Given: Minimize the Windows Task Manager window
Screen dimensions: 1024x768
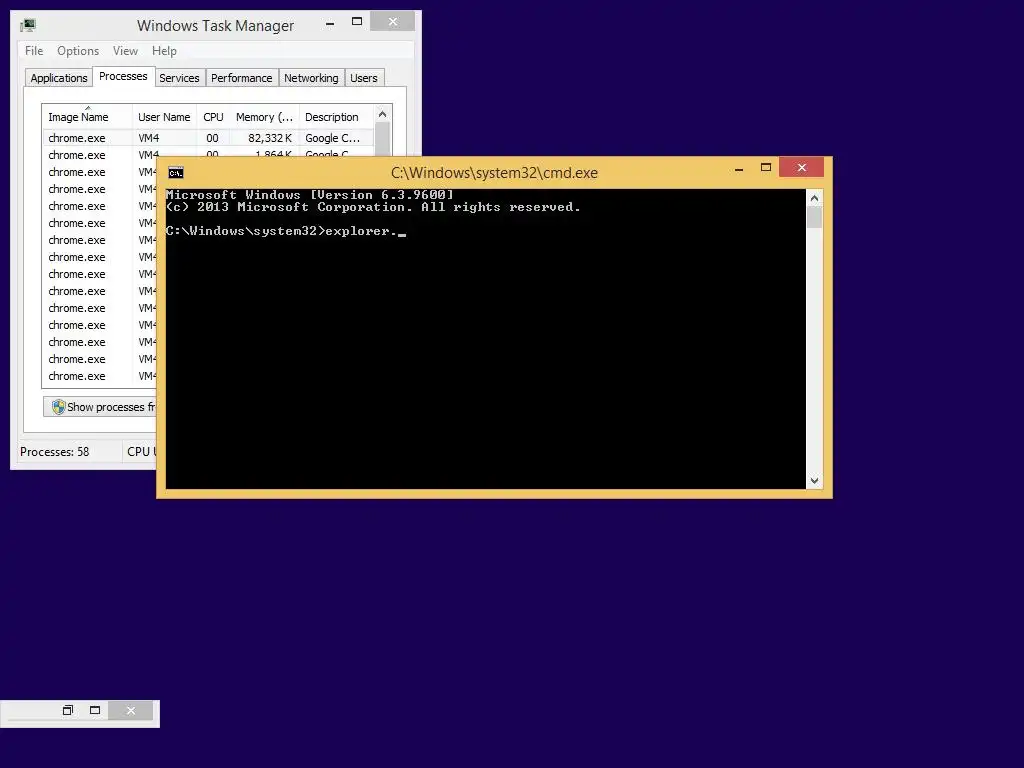Looking at the screenshot, I should [x=330, y=23].
